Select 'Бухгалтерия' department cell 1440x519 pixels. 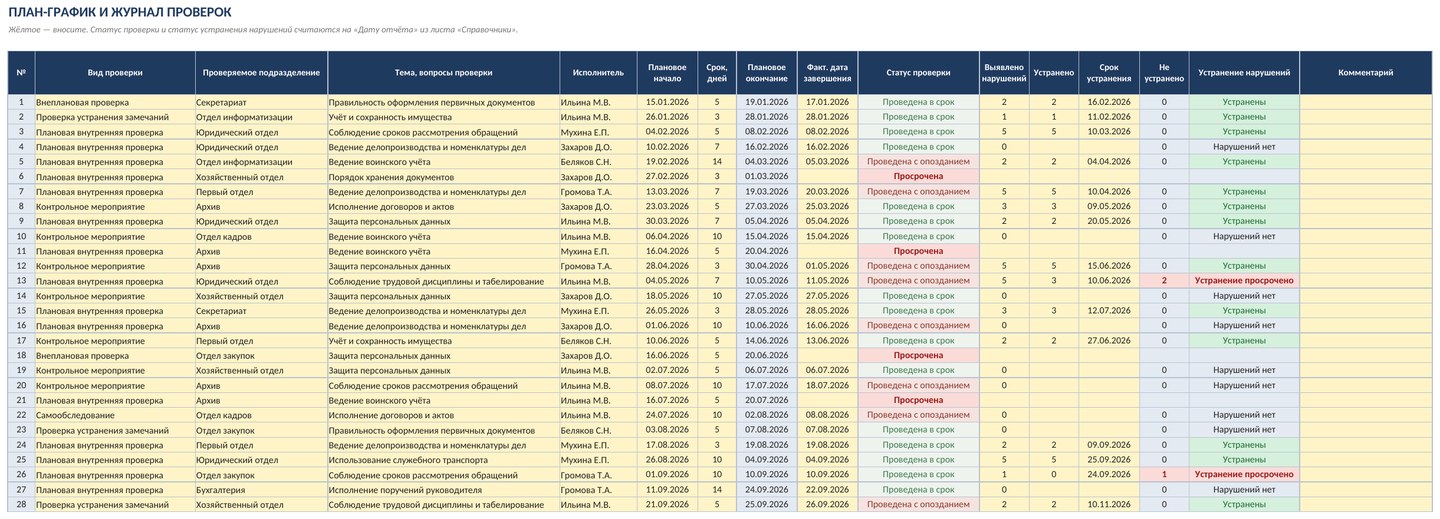click(261, 490)
